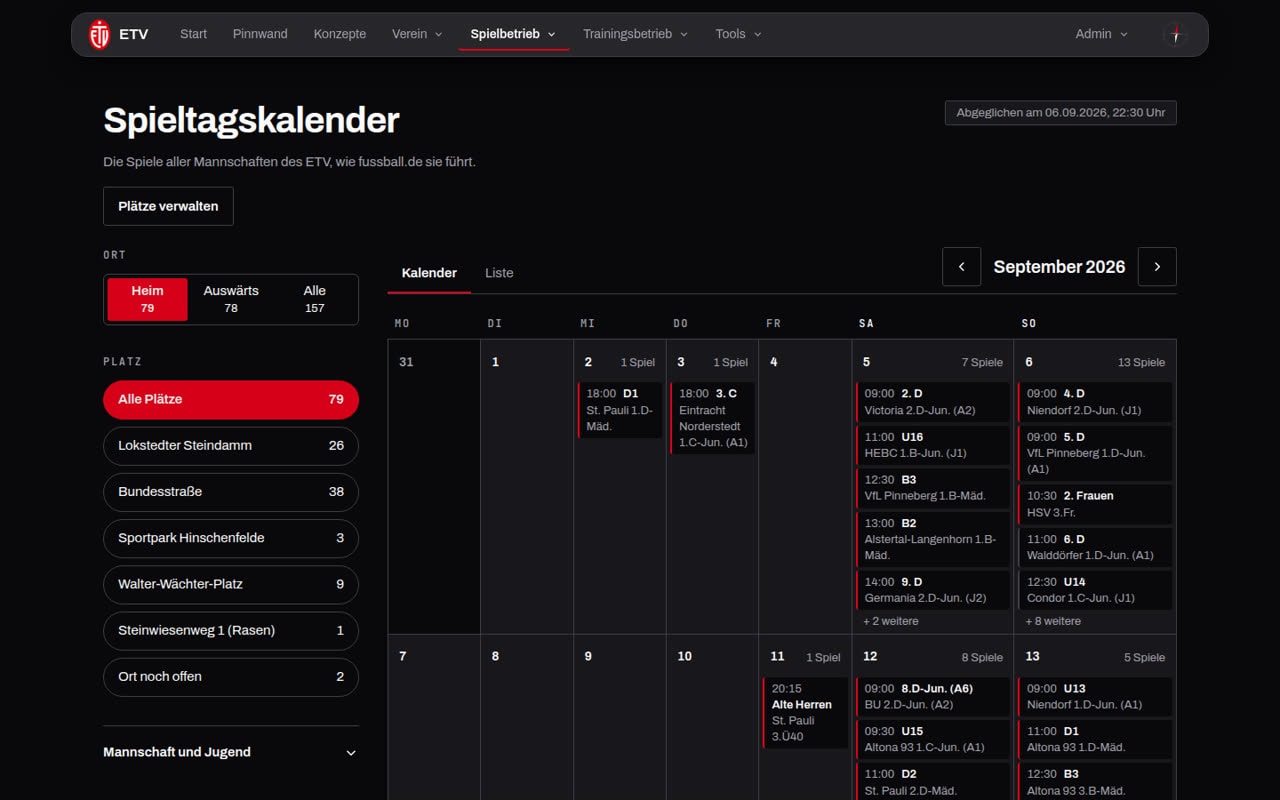
Task: Filter by Sportpark Hinschenfelde
Action: pos(231,538)
